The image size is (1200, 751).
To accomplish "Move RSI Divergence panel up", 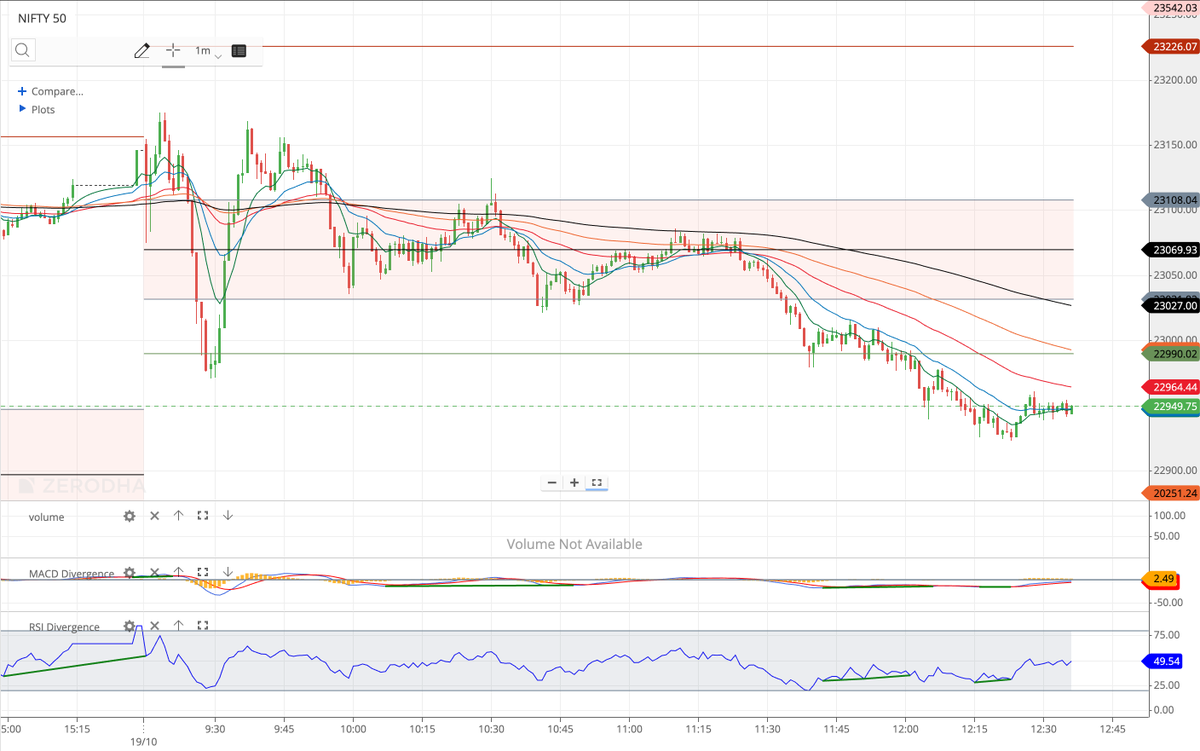I will pyautogui.click(x=178, y=626).
